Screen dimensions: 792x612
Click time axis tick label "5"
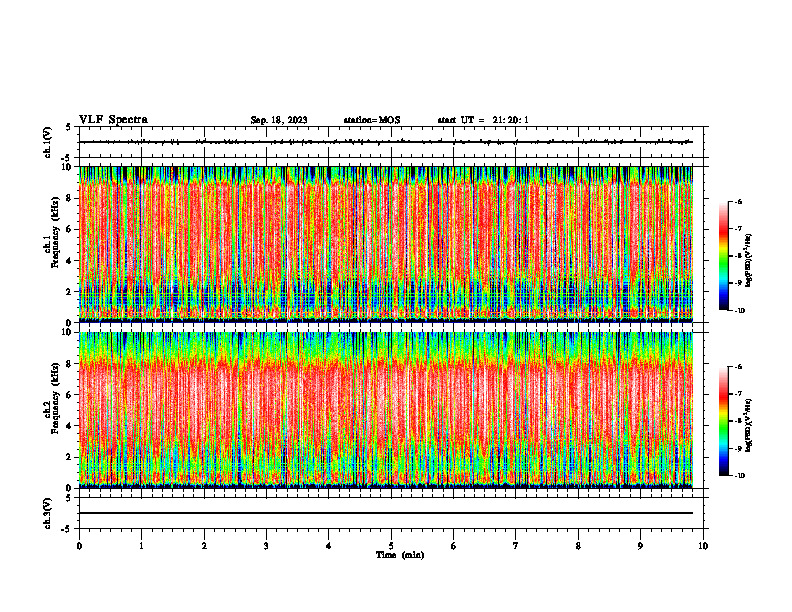click(x=391, y=546)
